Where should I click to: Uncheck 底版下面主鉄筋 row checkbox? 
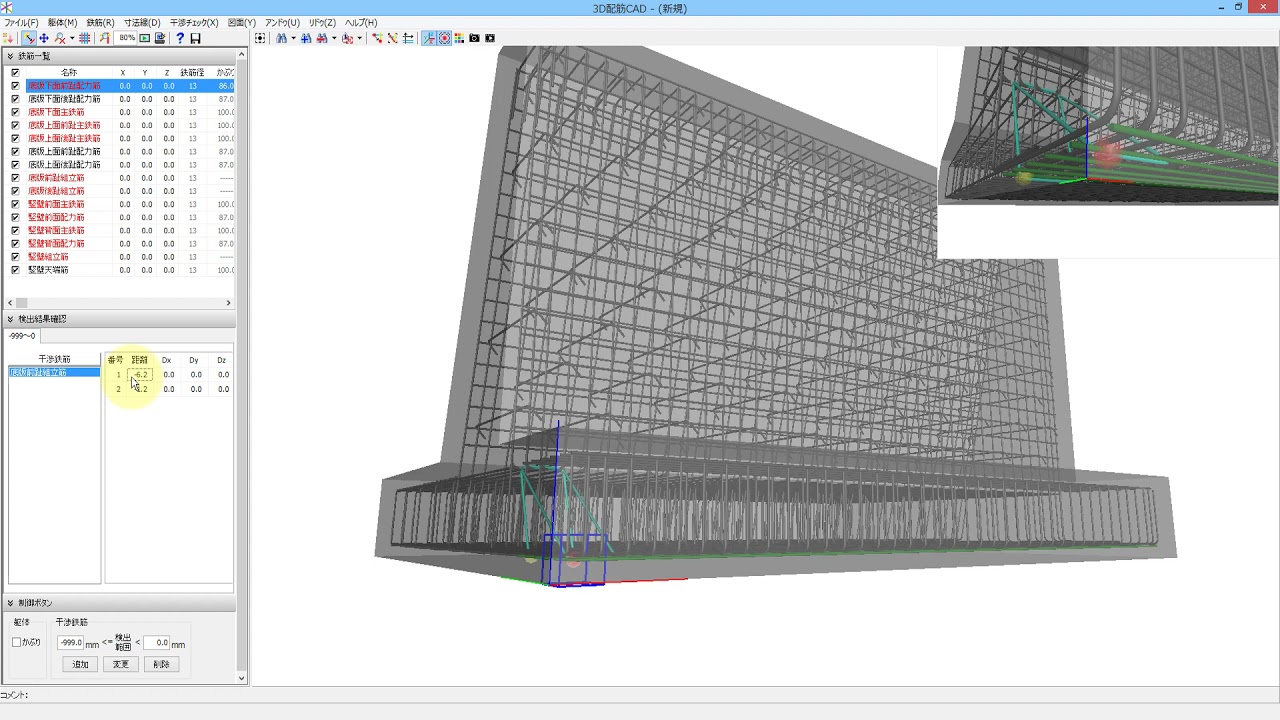tap(15, 112)
